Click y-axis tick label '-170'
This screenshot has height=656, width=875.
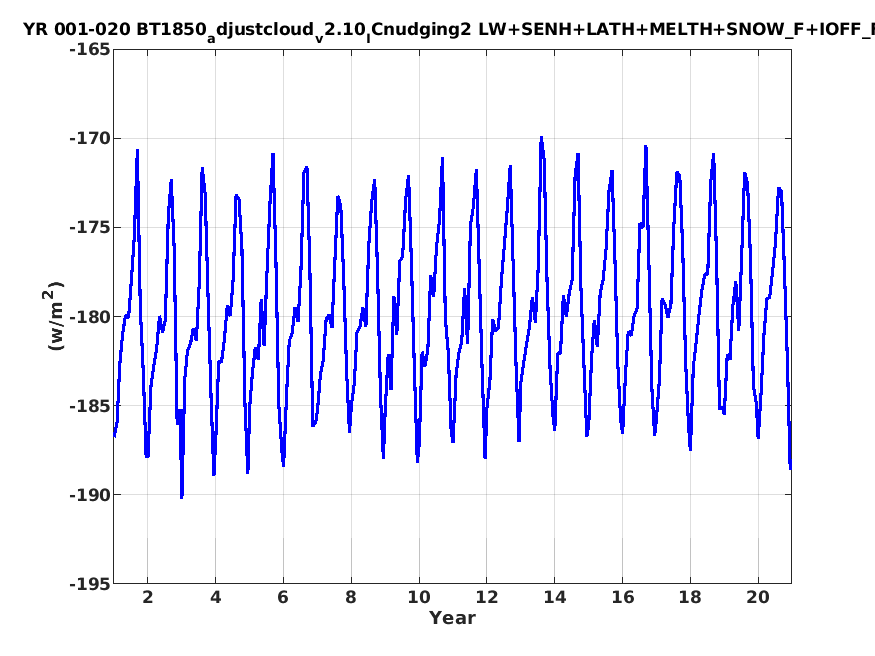90,138
